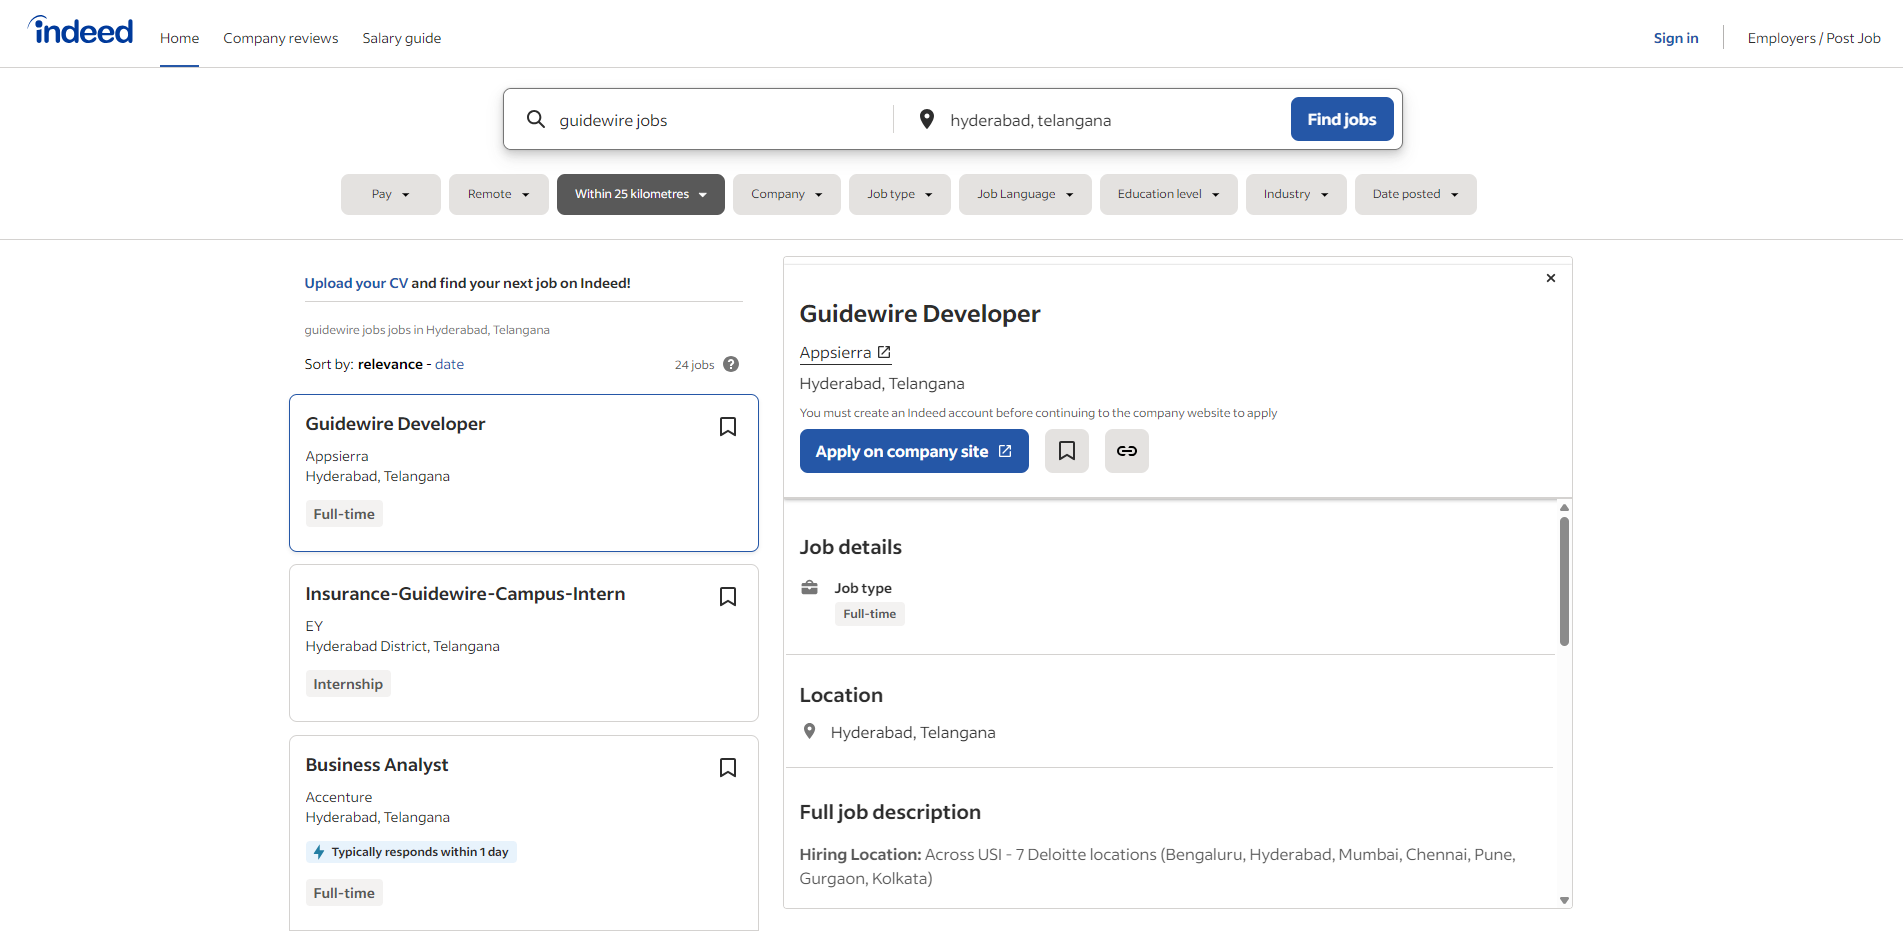
Task: Save job using bookmark button in details pane
Action: tap(1066, 451)
